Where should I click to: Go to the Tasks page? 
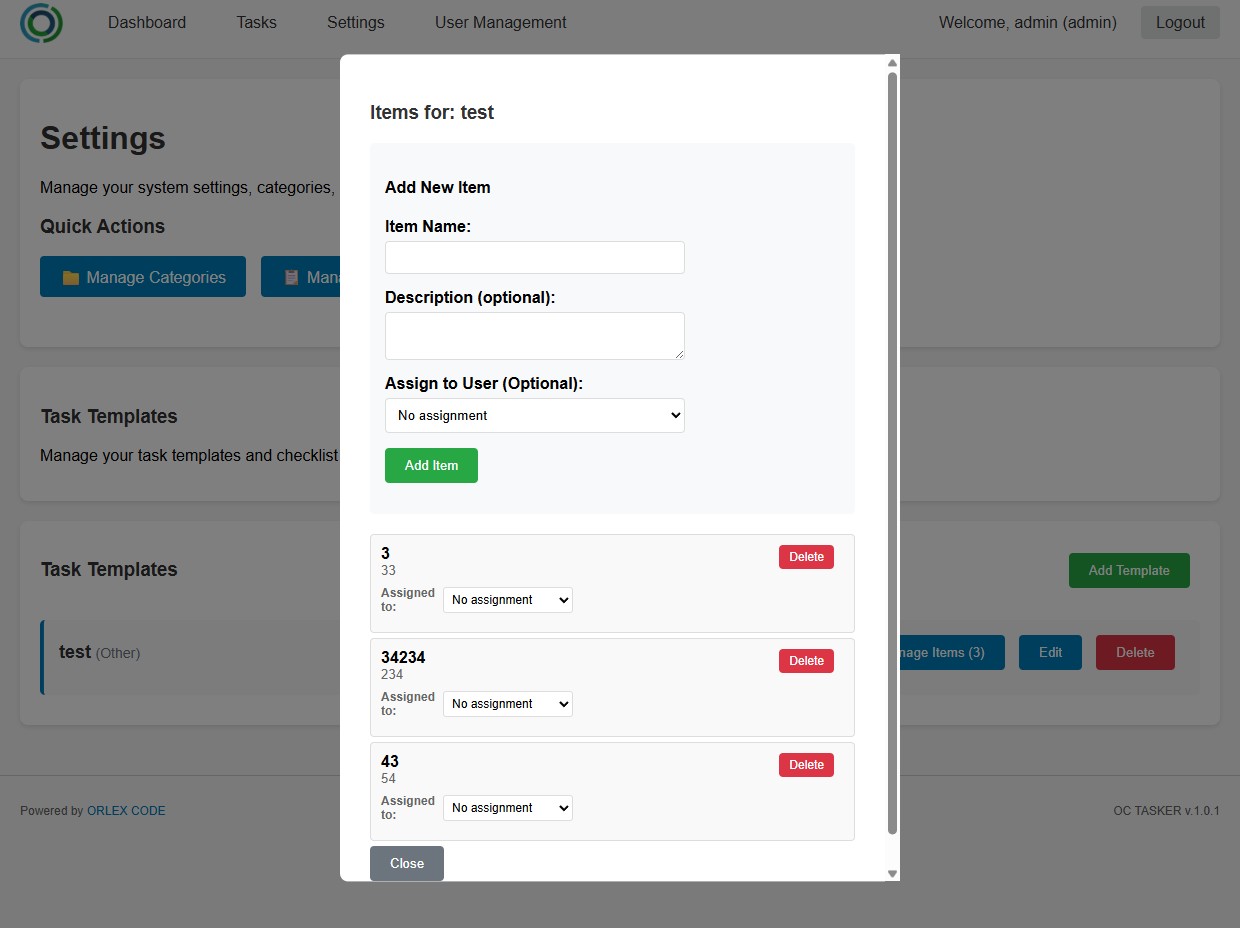tap(256, 23)
